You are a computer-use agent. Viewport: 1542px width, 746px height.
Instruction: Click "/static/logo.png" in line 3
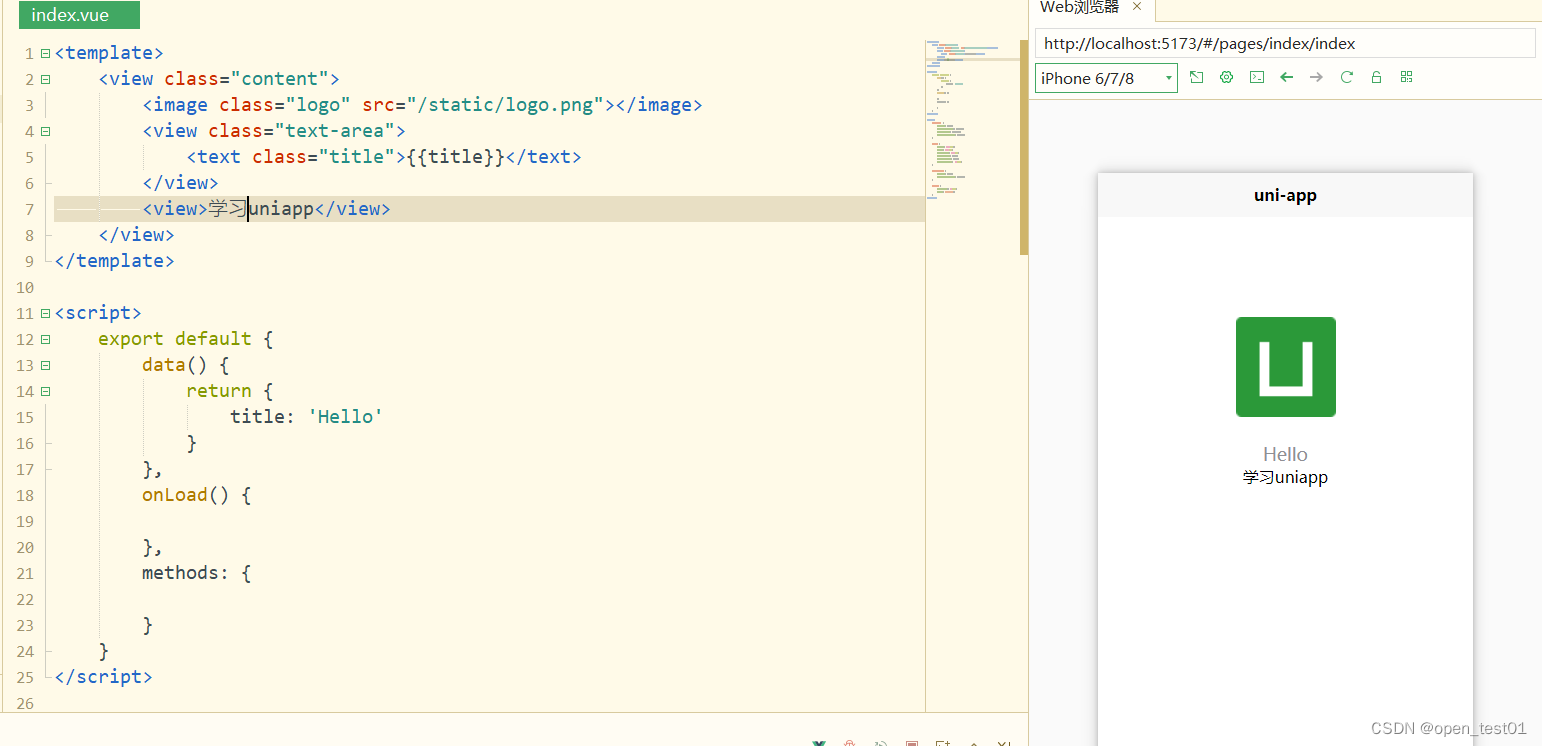(504, 105)
